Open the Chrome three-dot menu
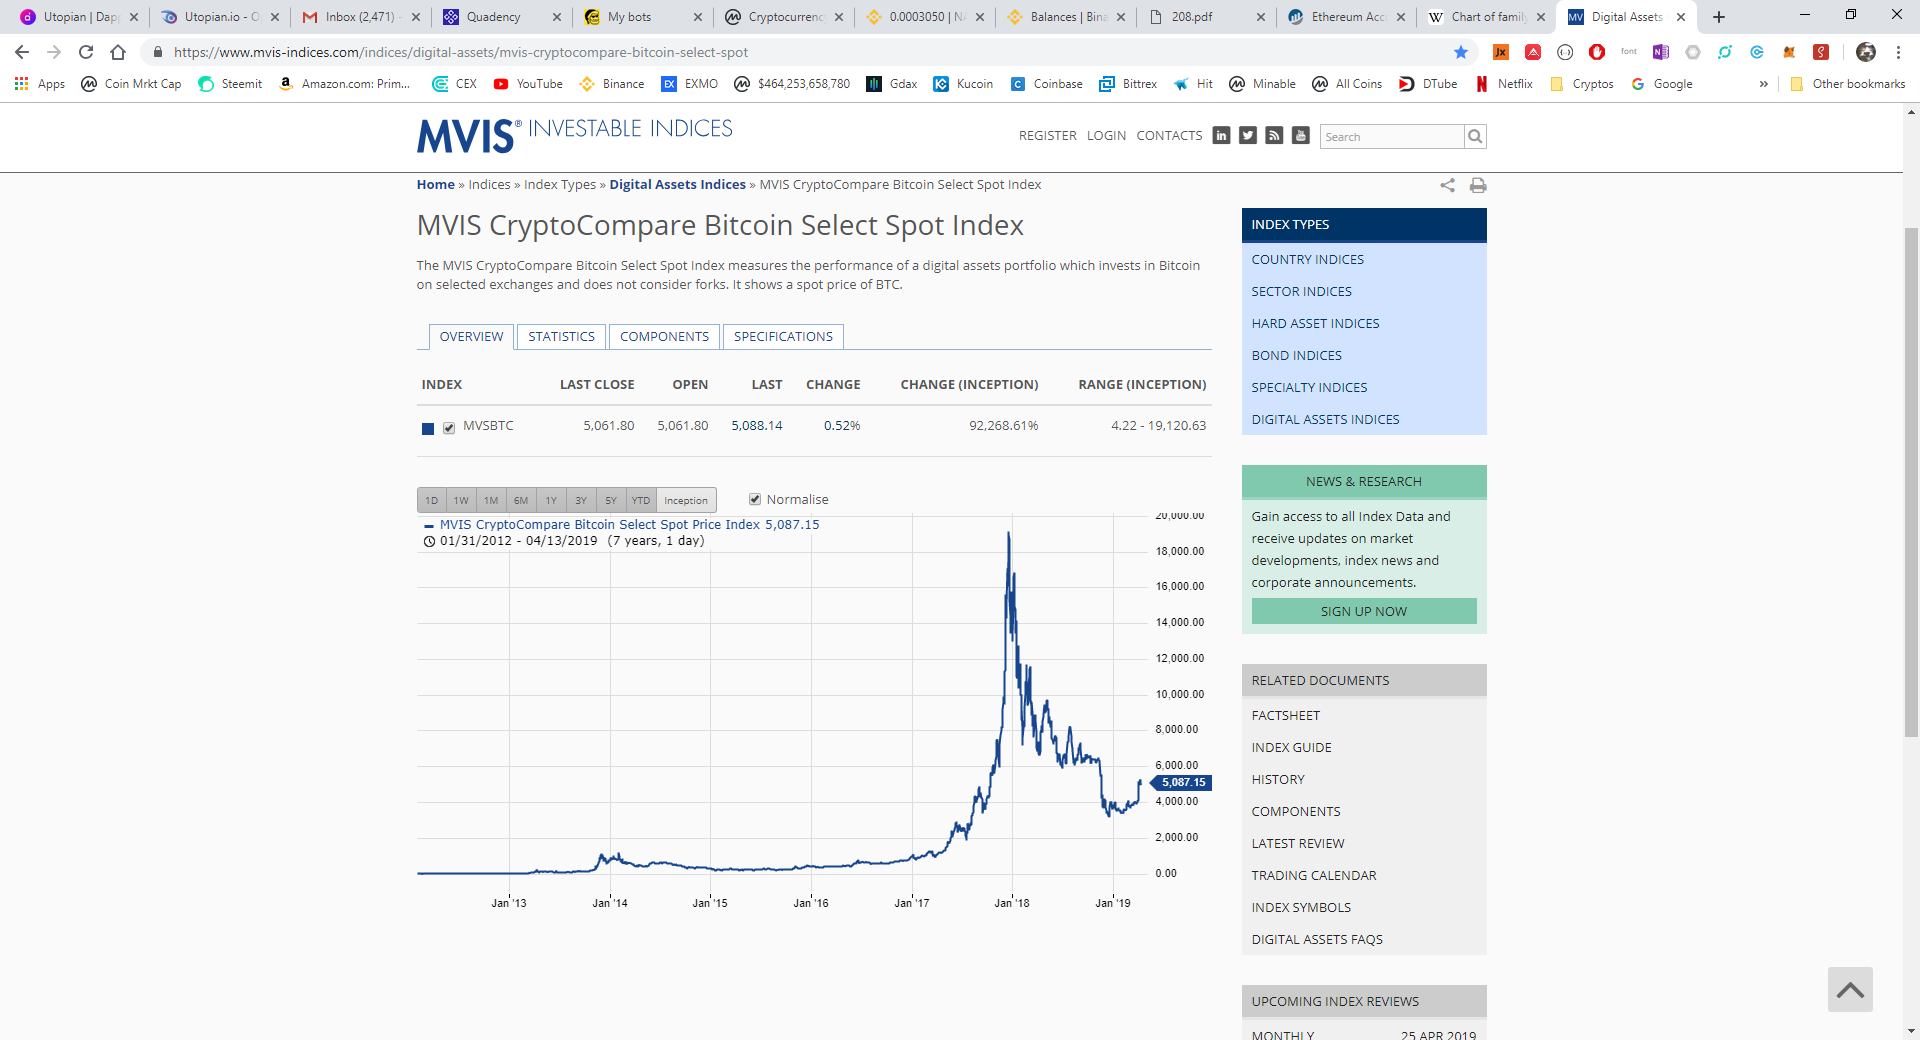This screenshot has width=1920, height=1040. (1899, 52)
